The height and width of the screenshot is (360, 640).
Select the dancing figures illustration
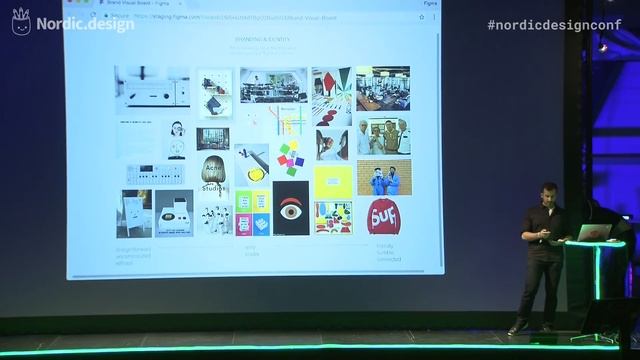pos(216,220)
